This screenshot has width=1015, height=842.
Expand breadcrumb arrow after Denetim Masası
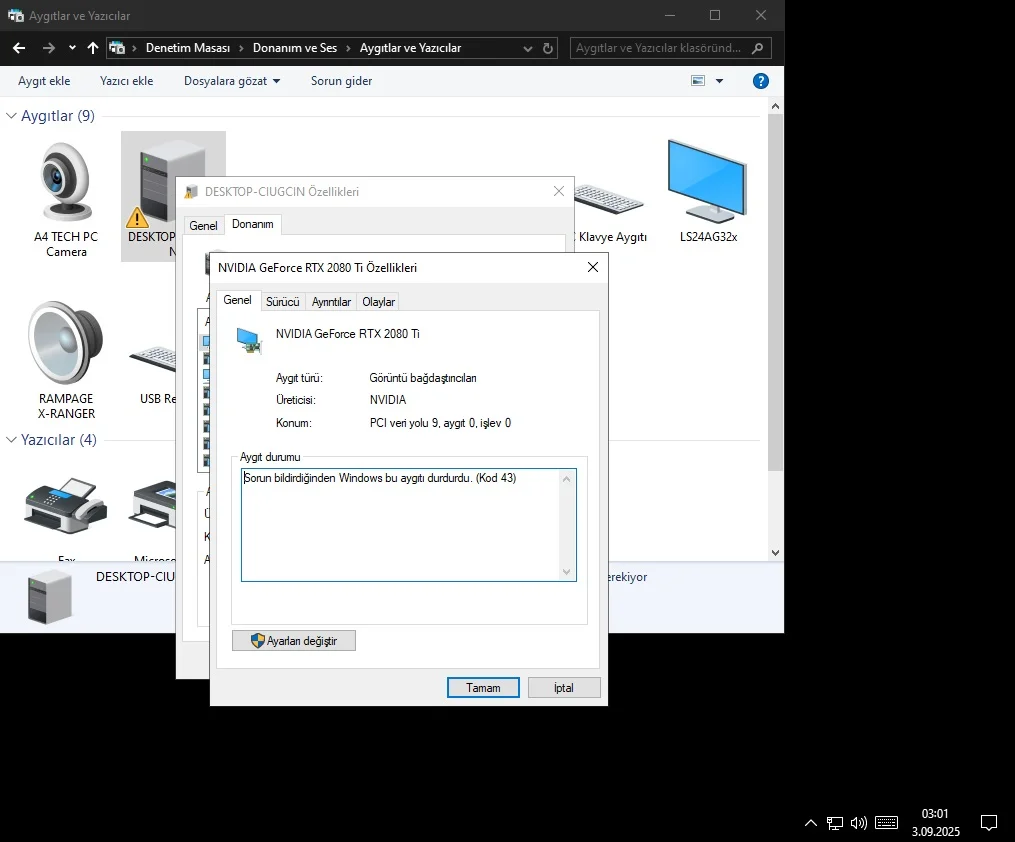click(241, 48)
